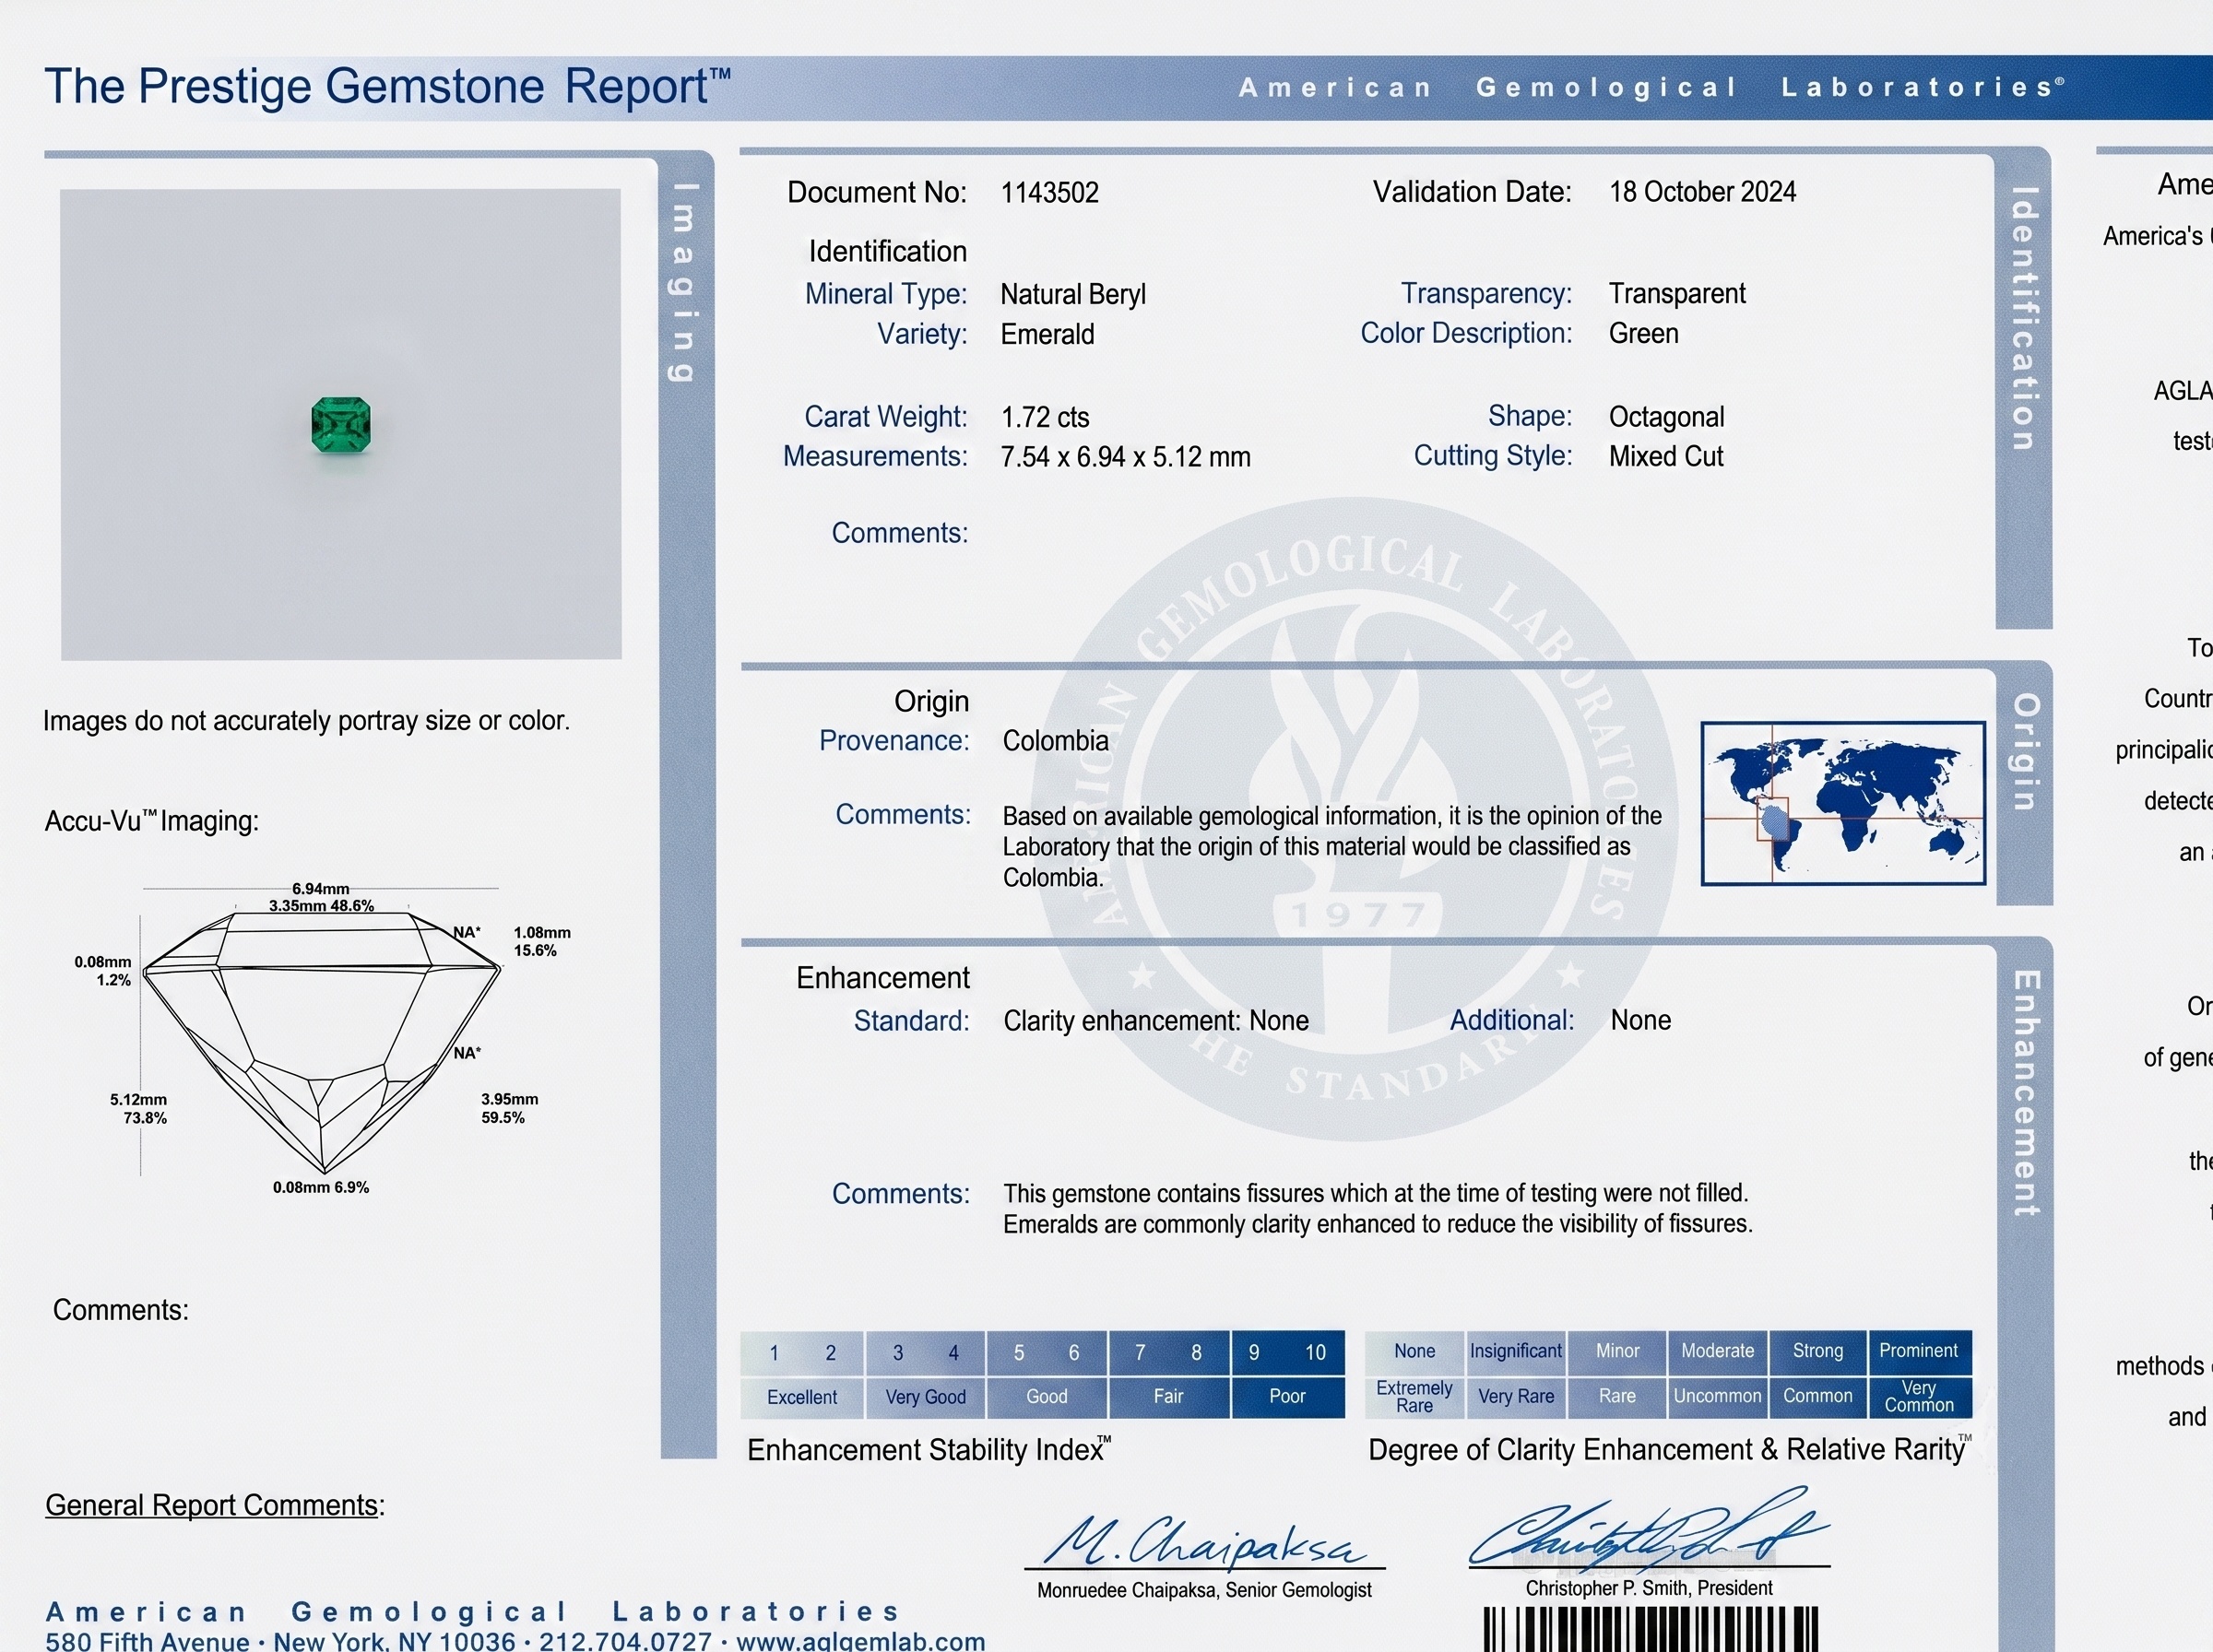Click the world map origin image
Viewport: 2213px width, 1652px height.
point(1843,803)
